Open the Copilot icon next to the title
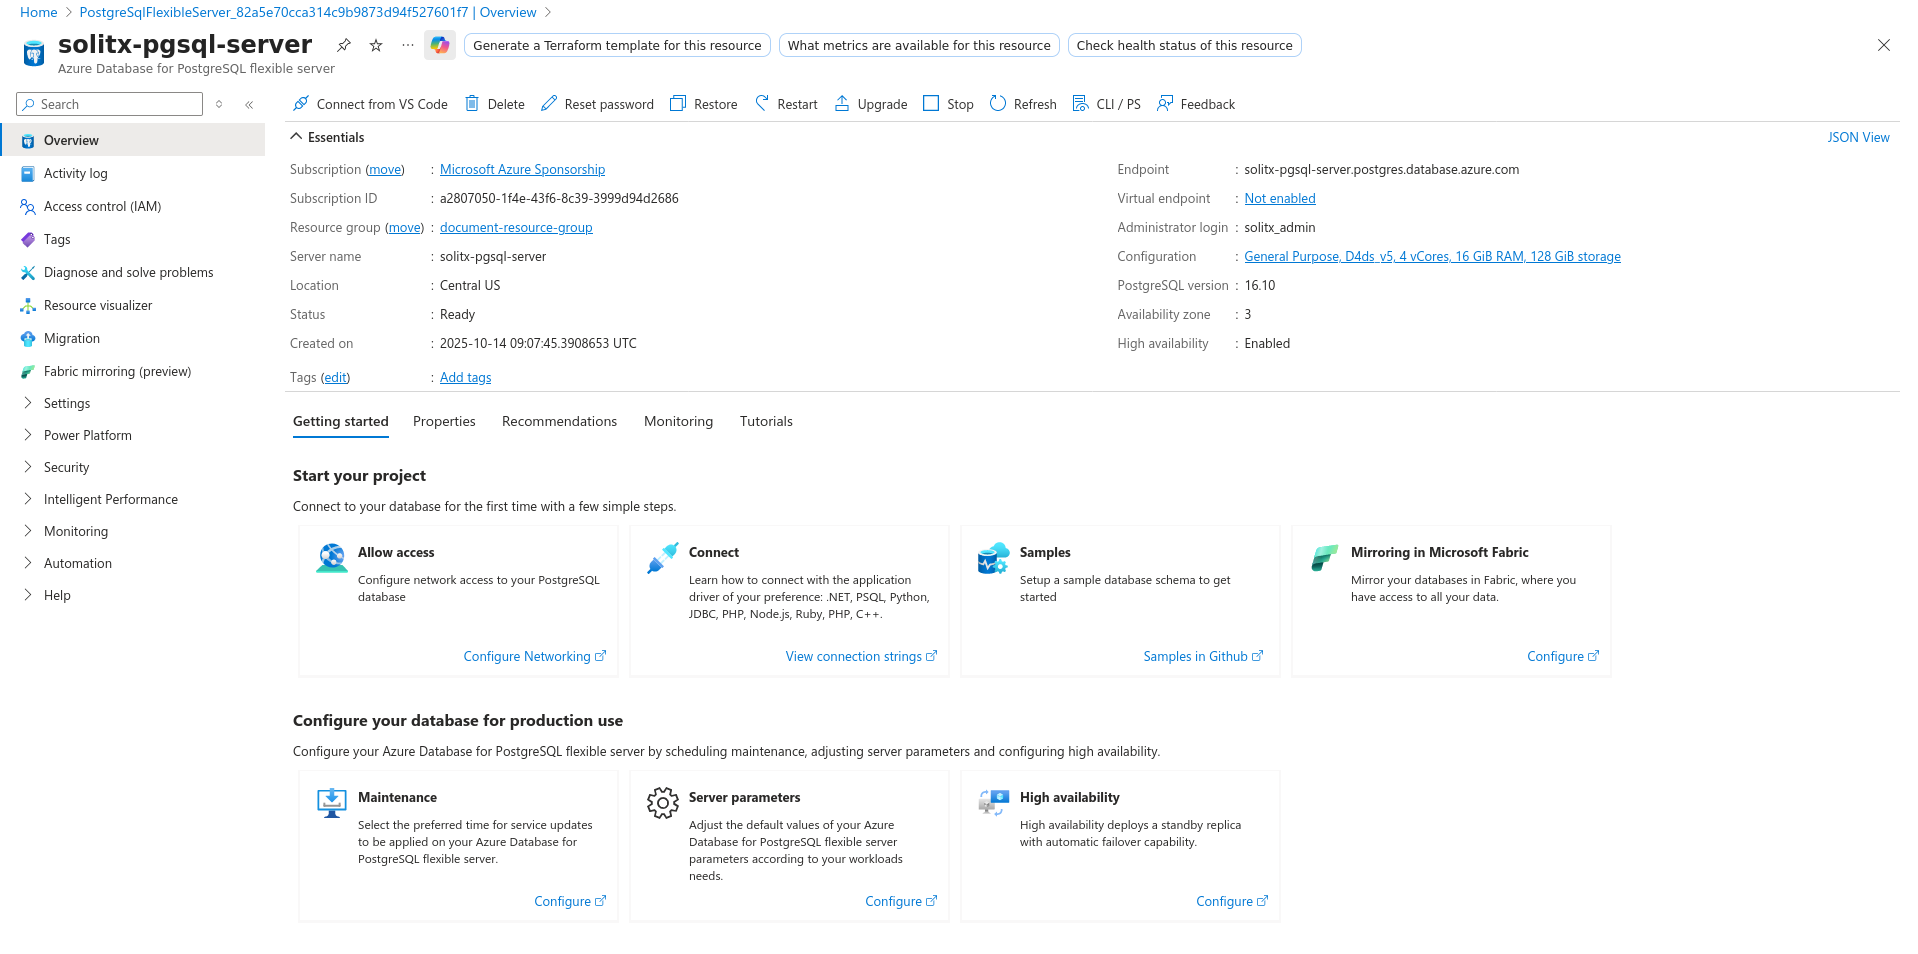 pos(439,45)
